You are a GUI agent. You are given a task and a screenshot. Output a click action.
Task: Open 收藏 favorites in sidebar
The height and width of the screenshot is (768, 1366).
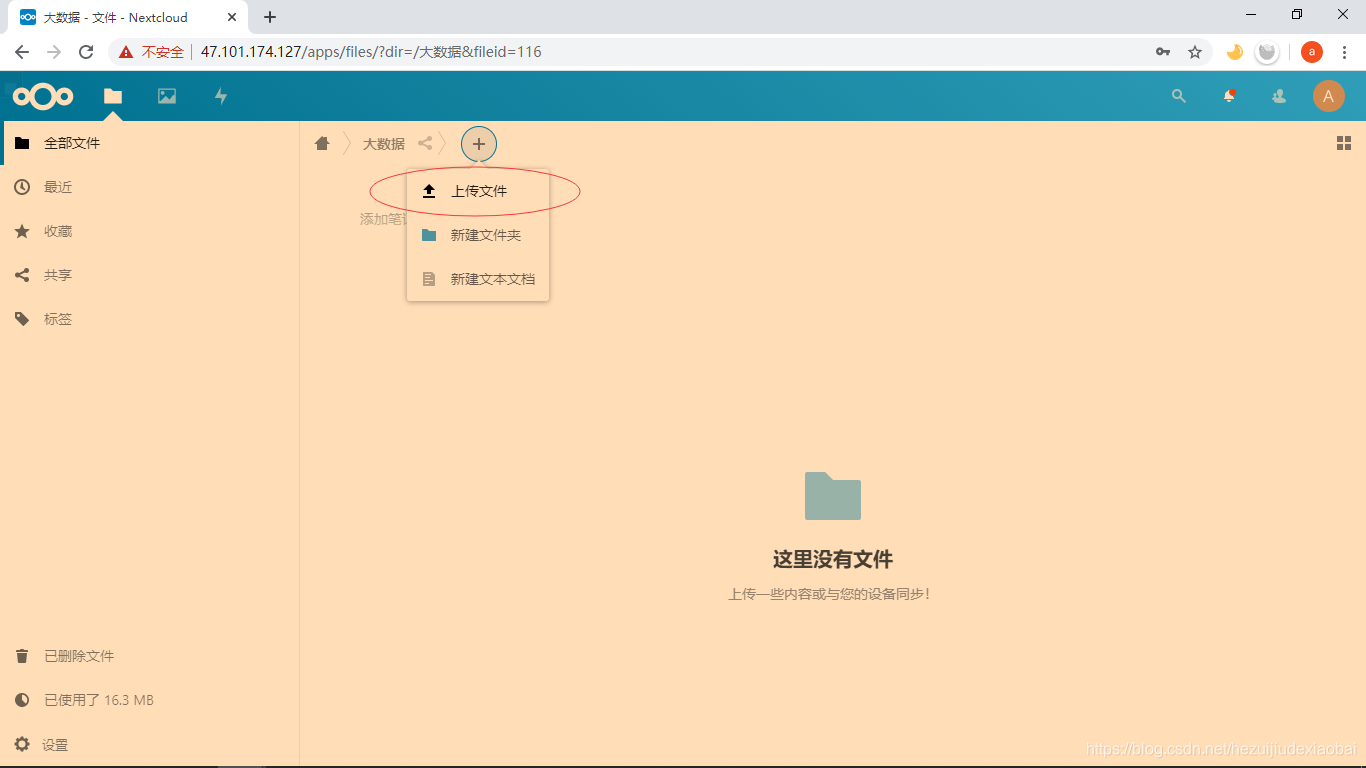point(150,231)
